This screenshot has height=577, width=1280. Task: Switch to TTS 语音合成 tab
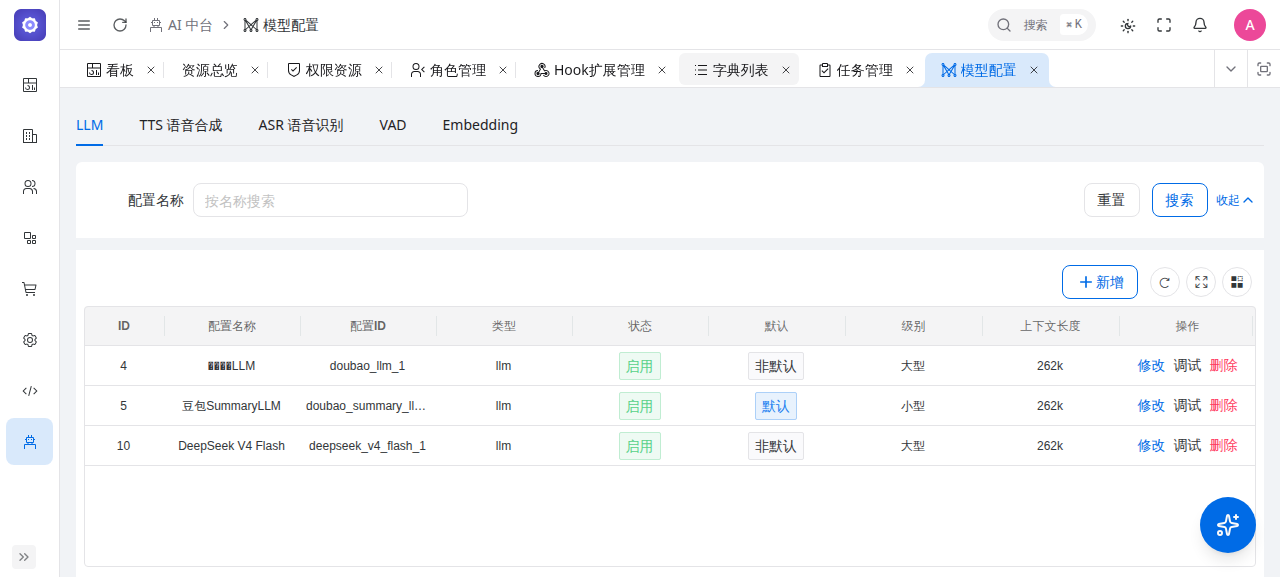(181, 125)
